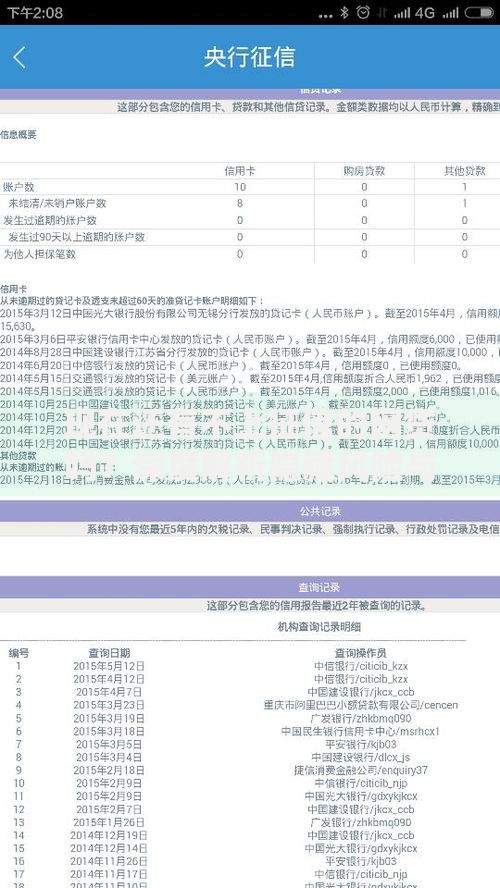Tap the 2014年6月20日中信银行 record line
The width and height of the screenshot is (500, 888).
[x=232, y=365]
